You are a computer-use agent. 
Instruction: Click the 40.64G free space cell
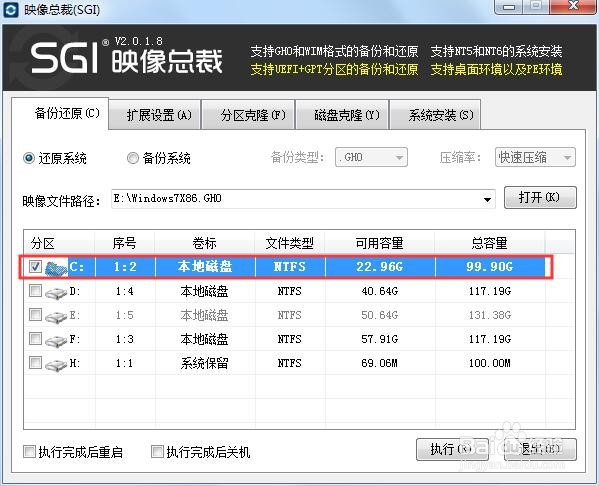pyautogui.click(x=380, y=292)
